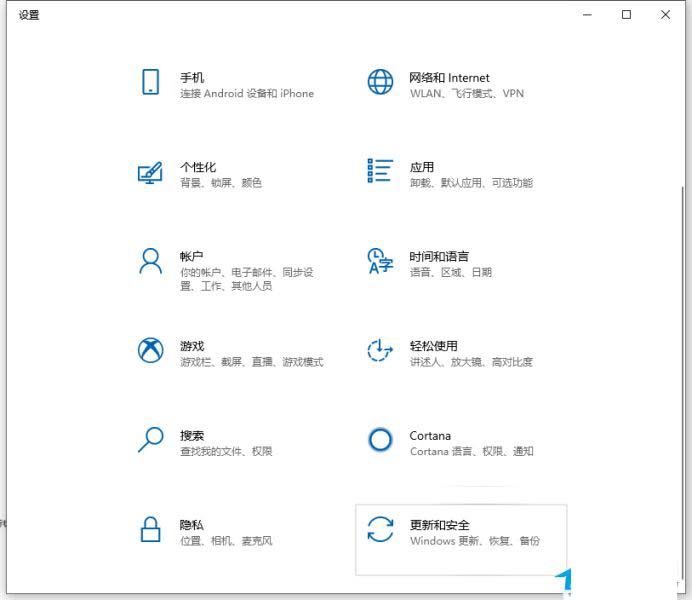This screenshot has height=600, width=692.
Task: Click the 应用 list icon
Action: [x=380, y=171]
